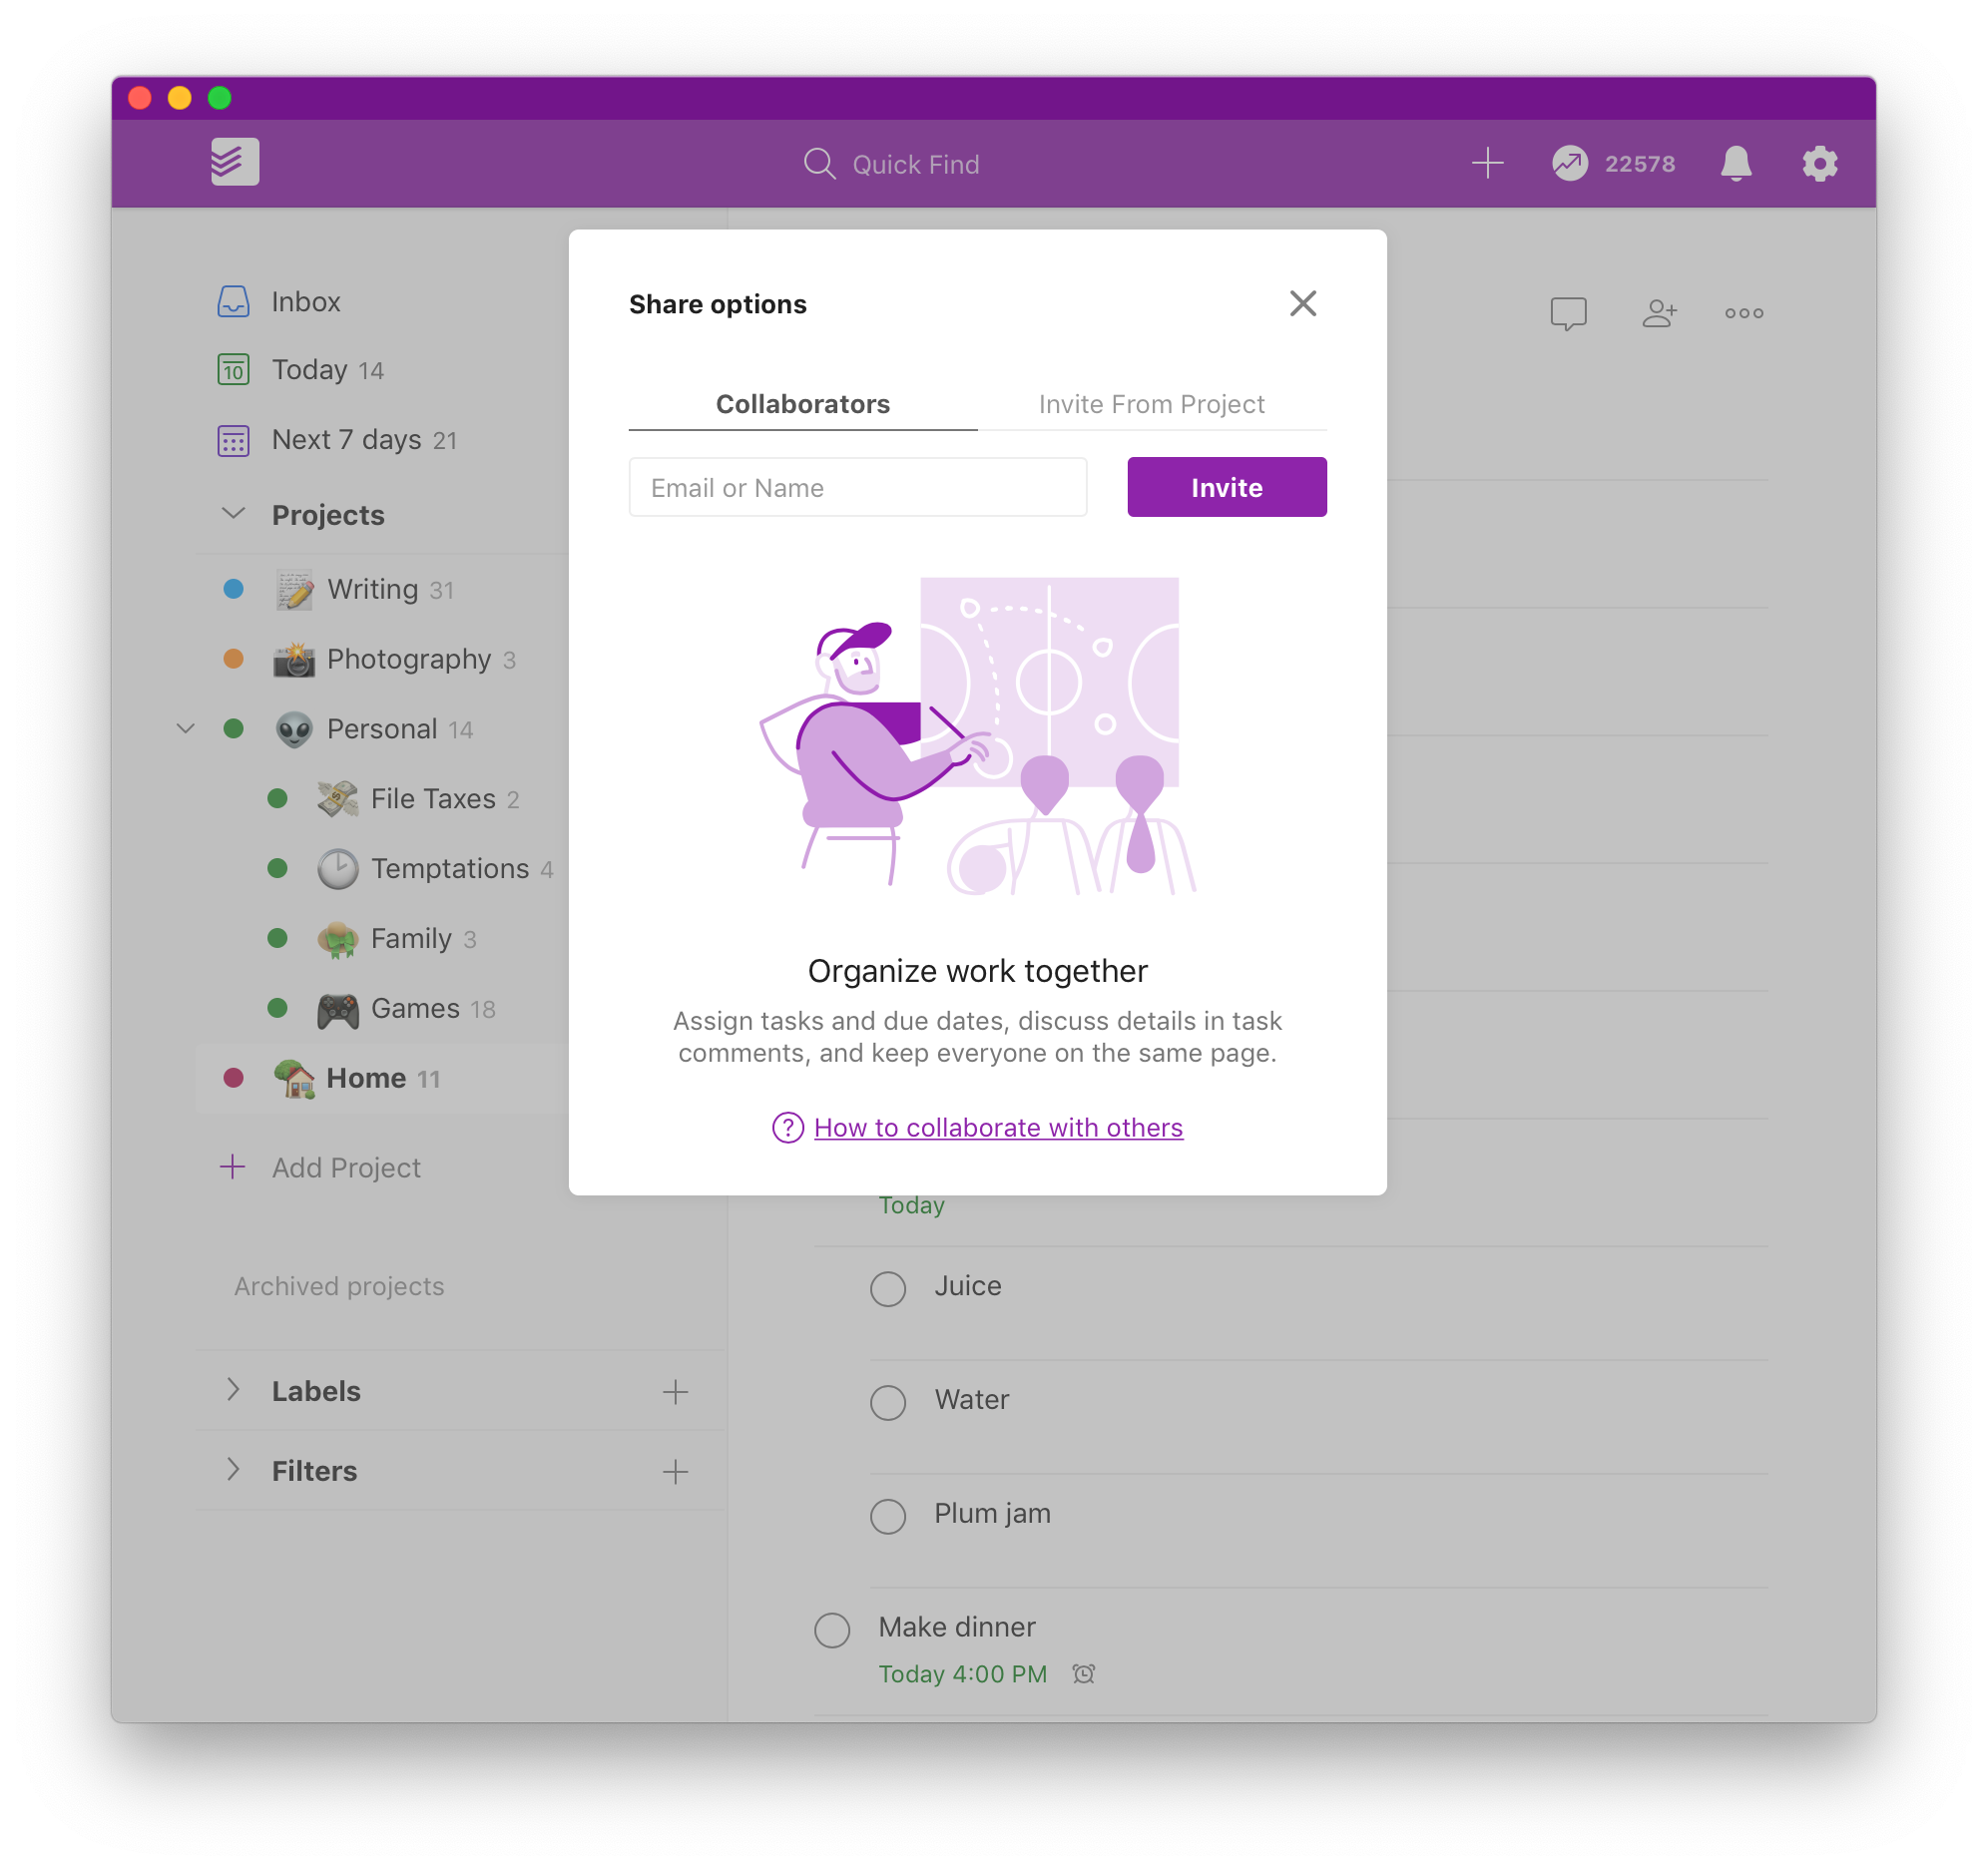Screen dimensions: 1988x1870
Task: Open the three-dot project menu
Action: (1744, 314)
